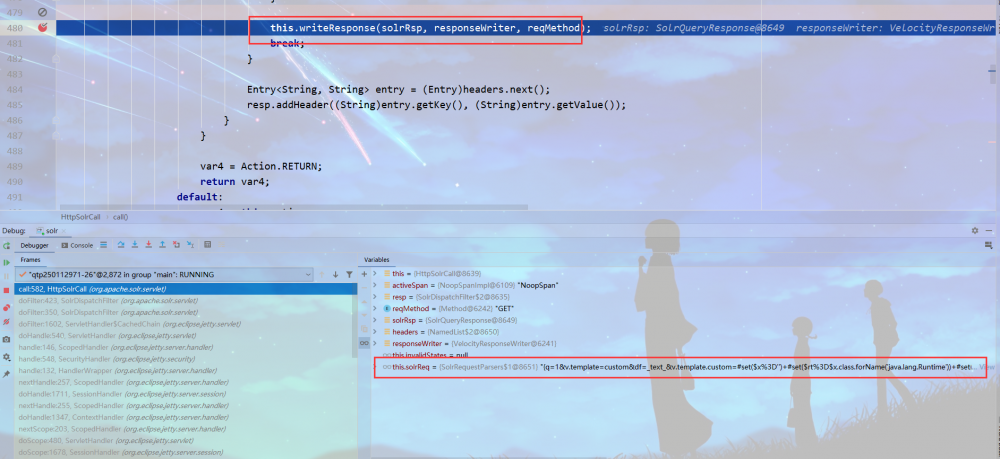This screenshot has height=459, width=1000.
Task: Step out of the current method
Action: [163, 245]
